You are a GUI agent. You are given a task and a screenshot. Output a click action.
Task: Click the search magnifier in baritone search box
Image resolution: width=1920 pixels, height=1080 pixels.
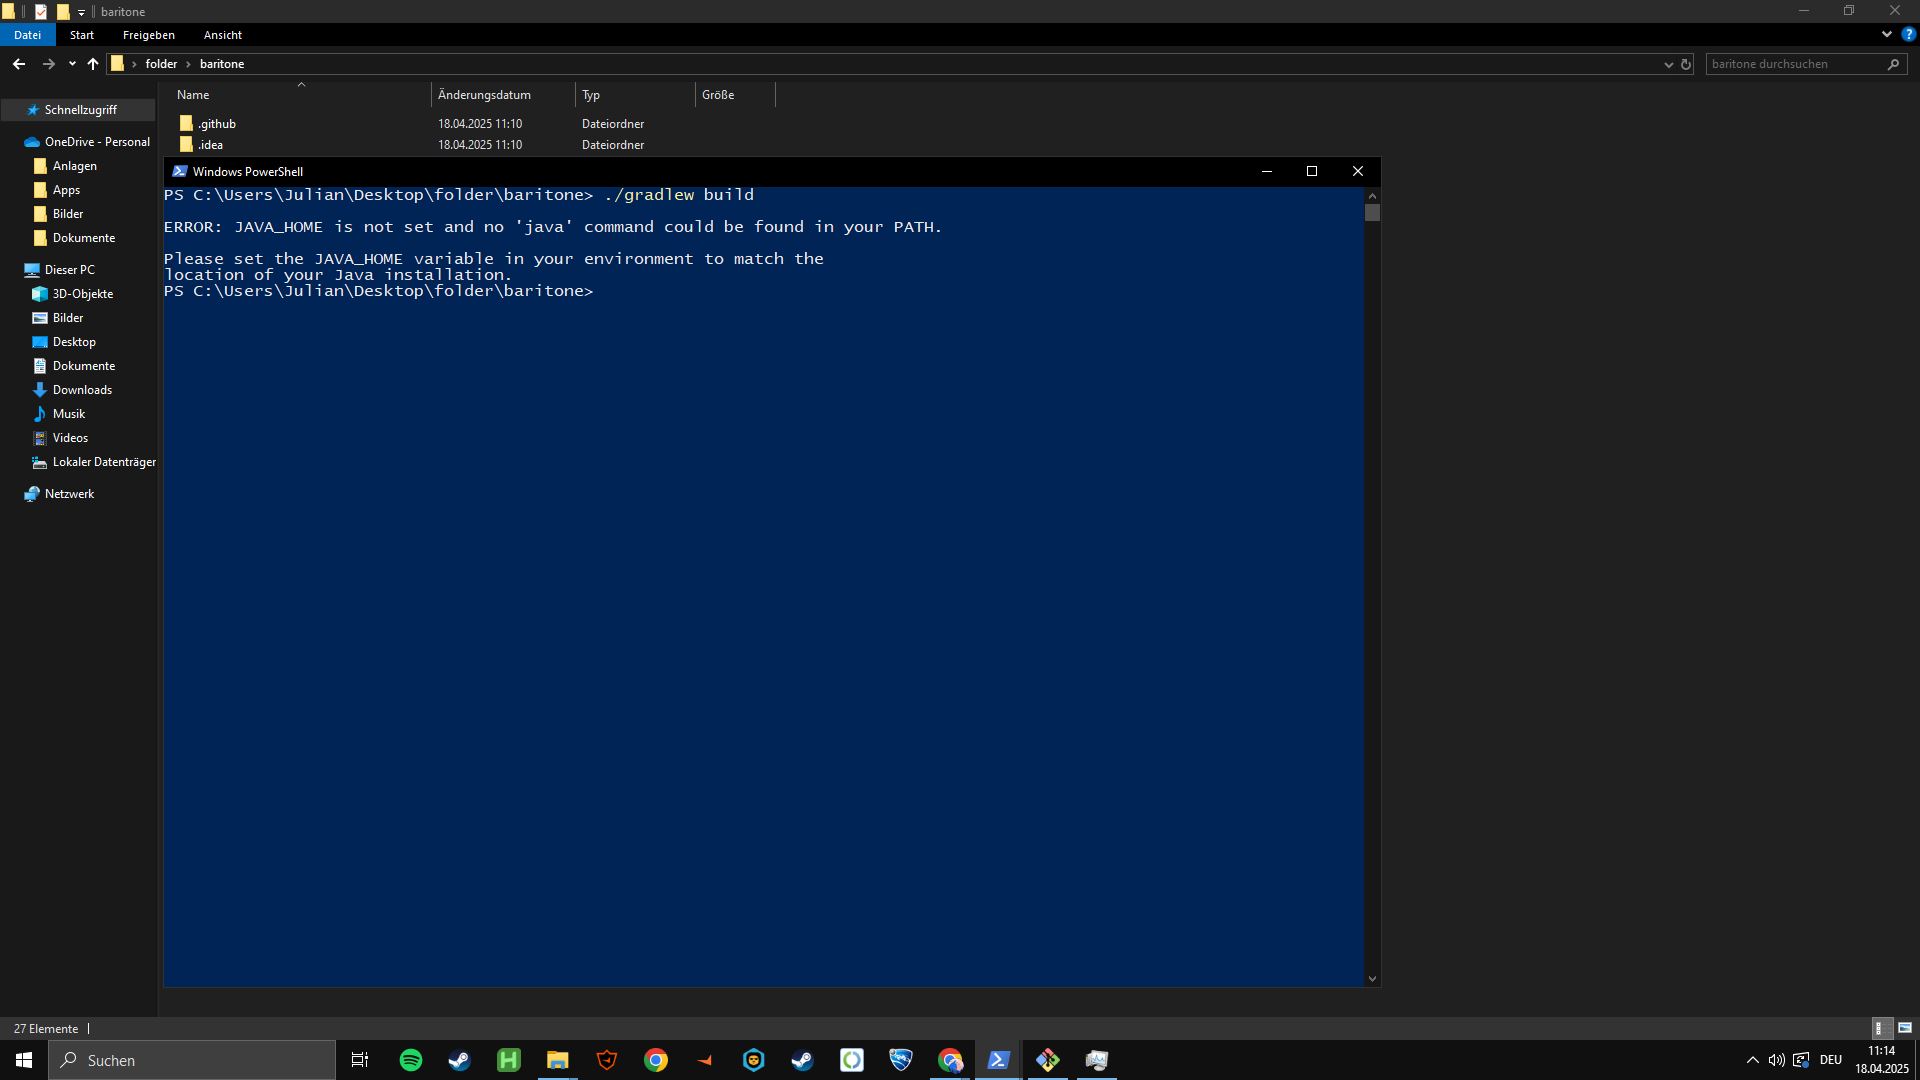point(1893,64)
